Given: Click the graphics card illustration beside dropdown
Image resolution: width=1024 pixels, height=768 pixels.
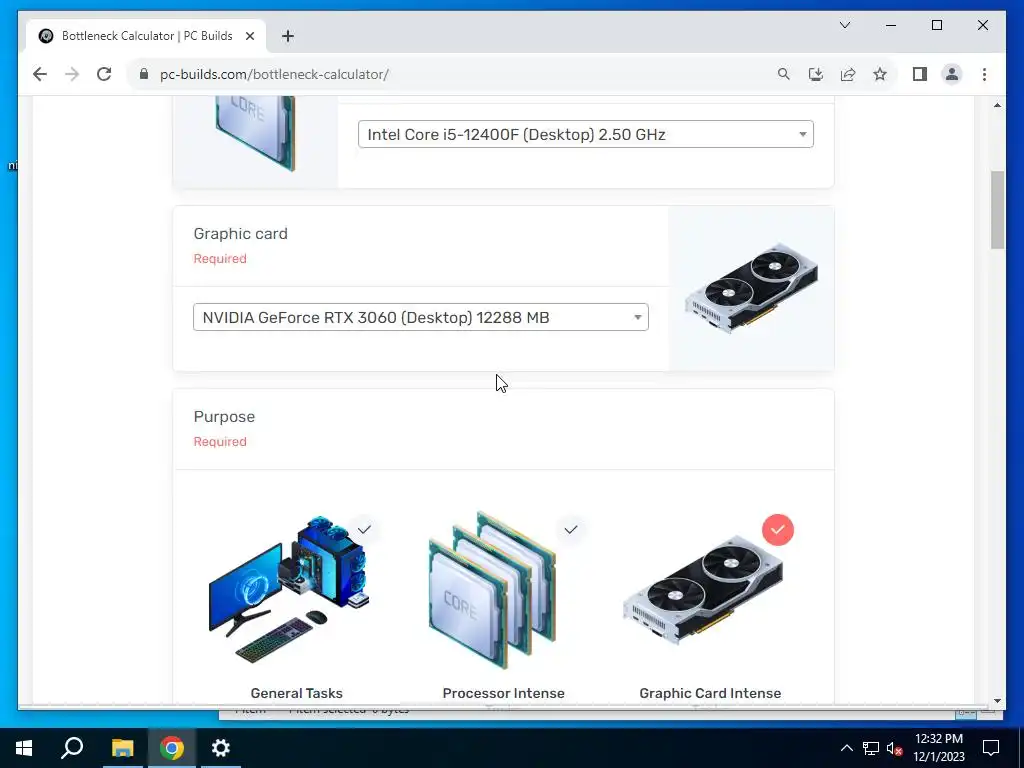Looking at the screenshot, I should 751,288.
